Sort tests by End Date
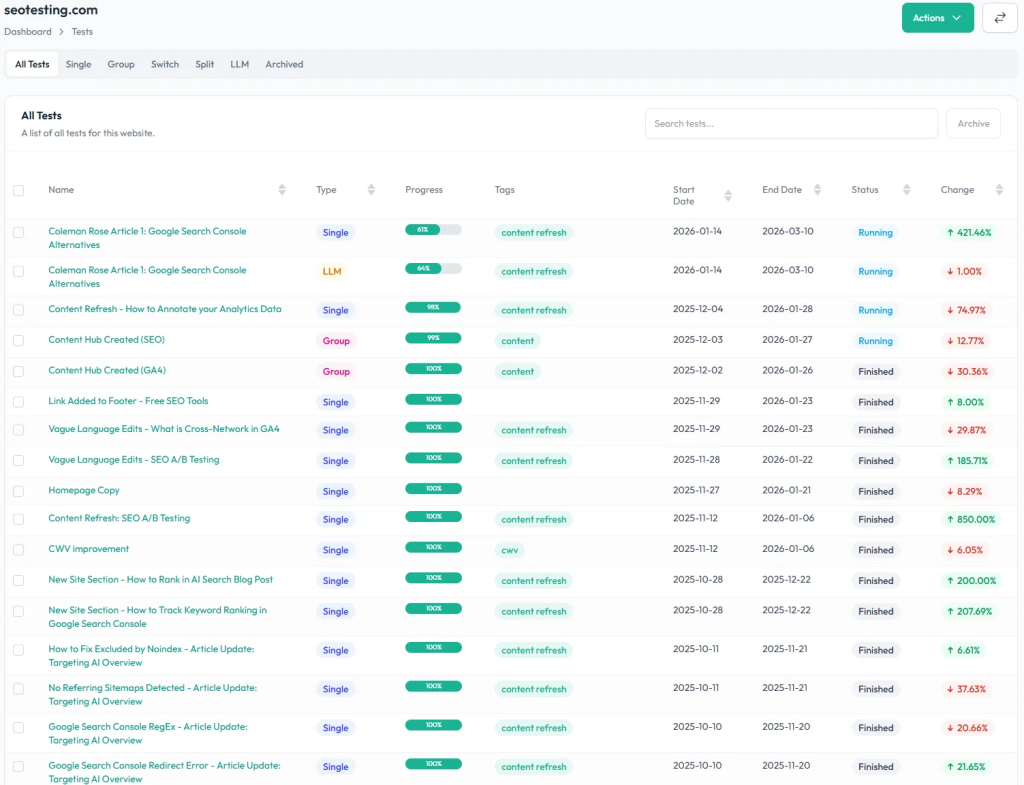The height and width of the screenshot is (785, 1024). pyautogui.click(x=817, y=189)
